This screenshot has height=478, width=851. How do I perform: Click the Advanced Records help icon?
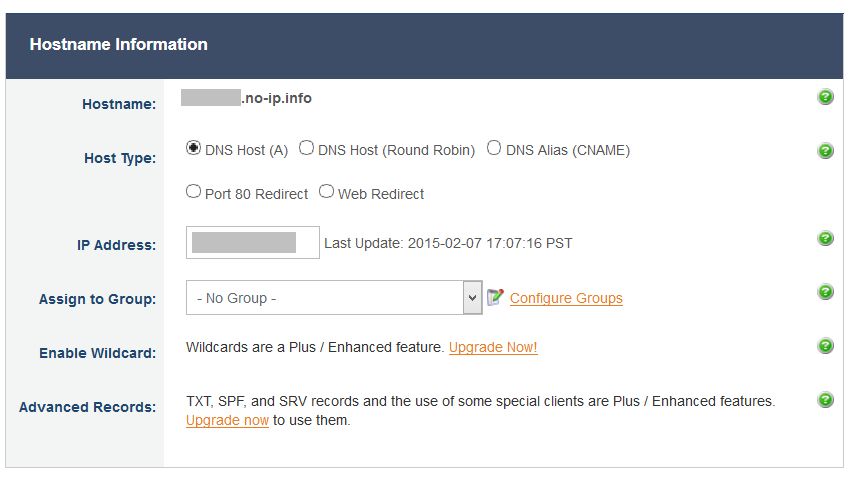point(825,400)
